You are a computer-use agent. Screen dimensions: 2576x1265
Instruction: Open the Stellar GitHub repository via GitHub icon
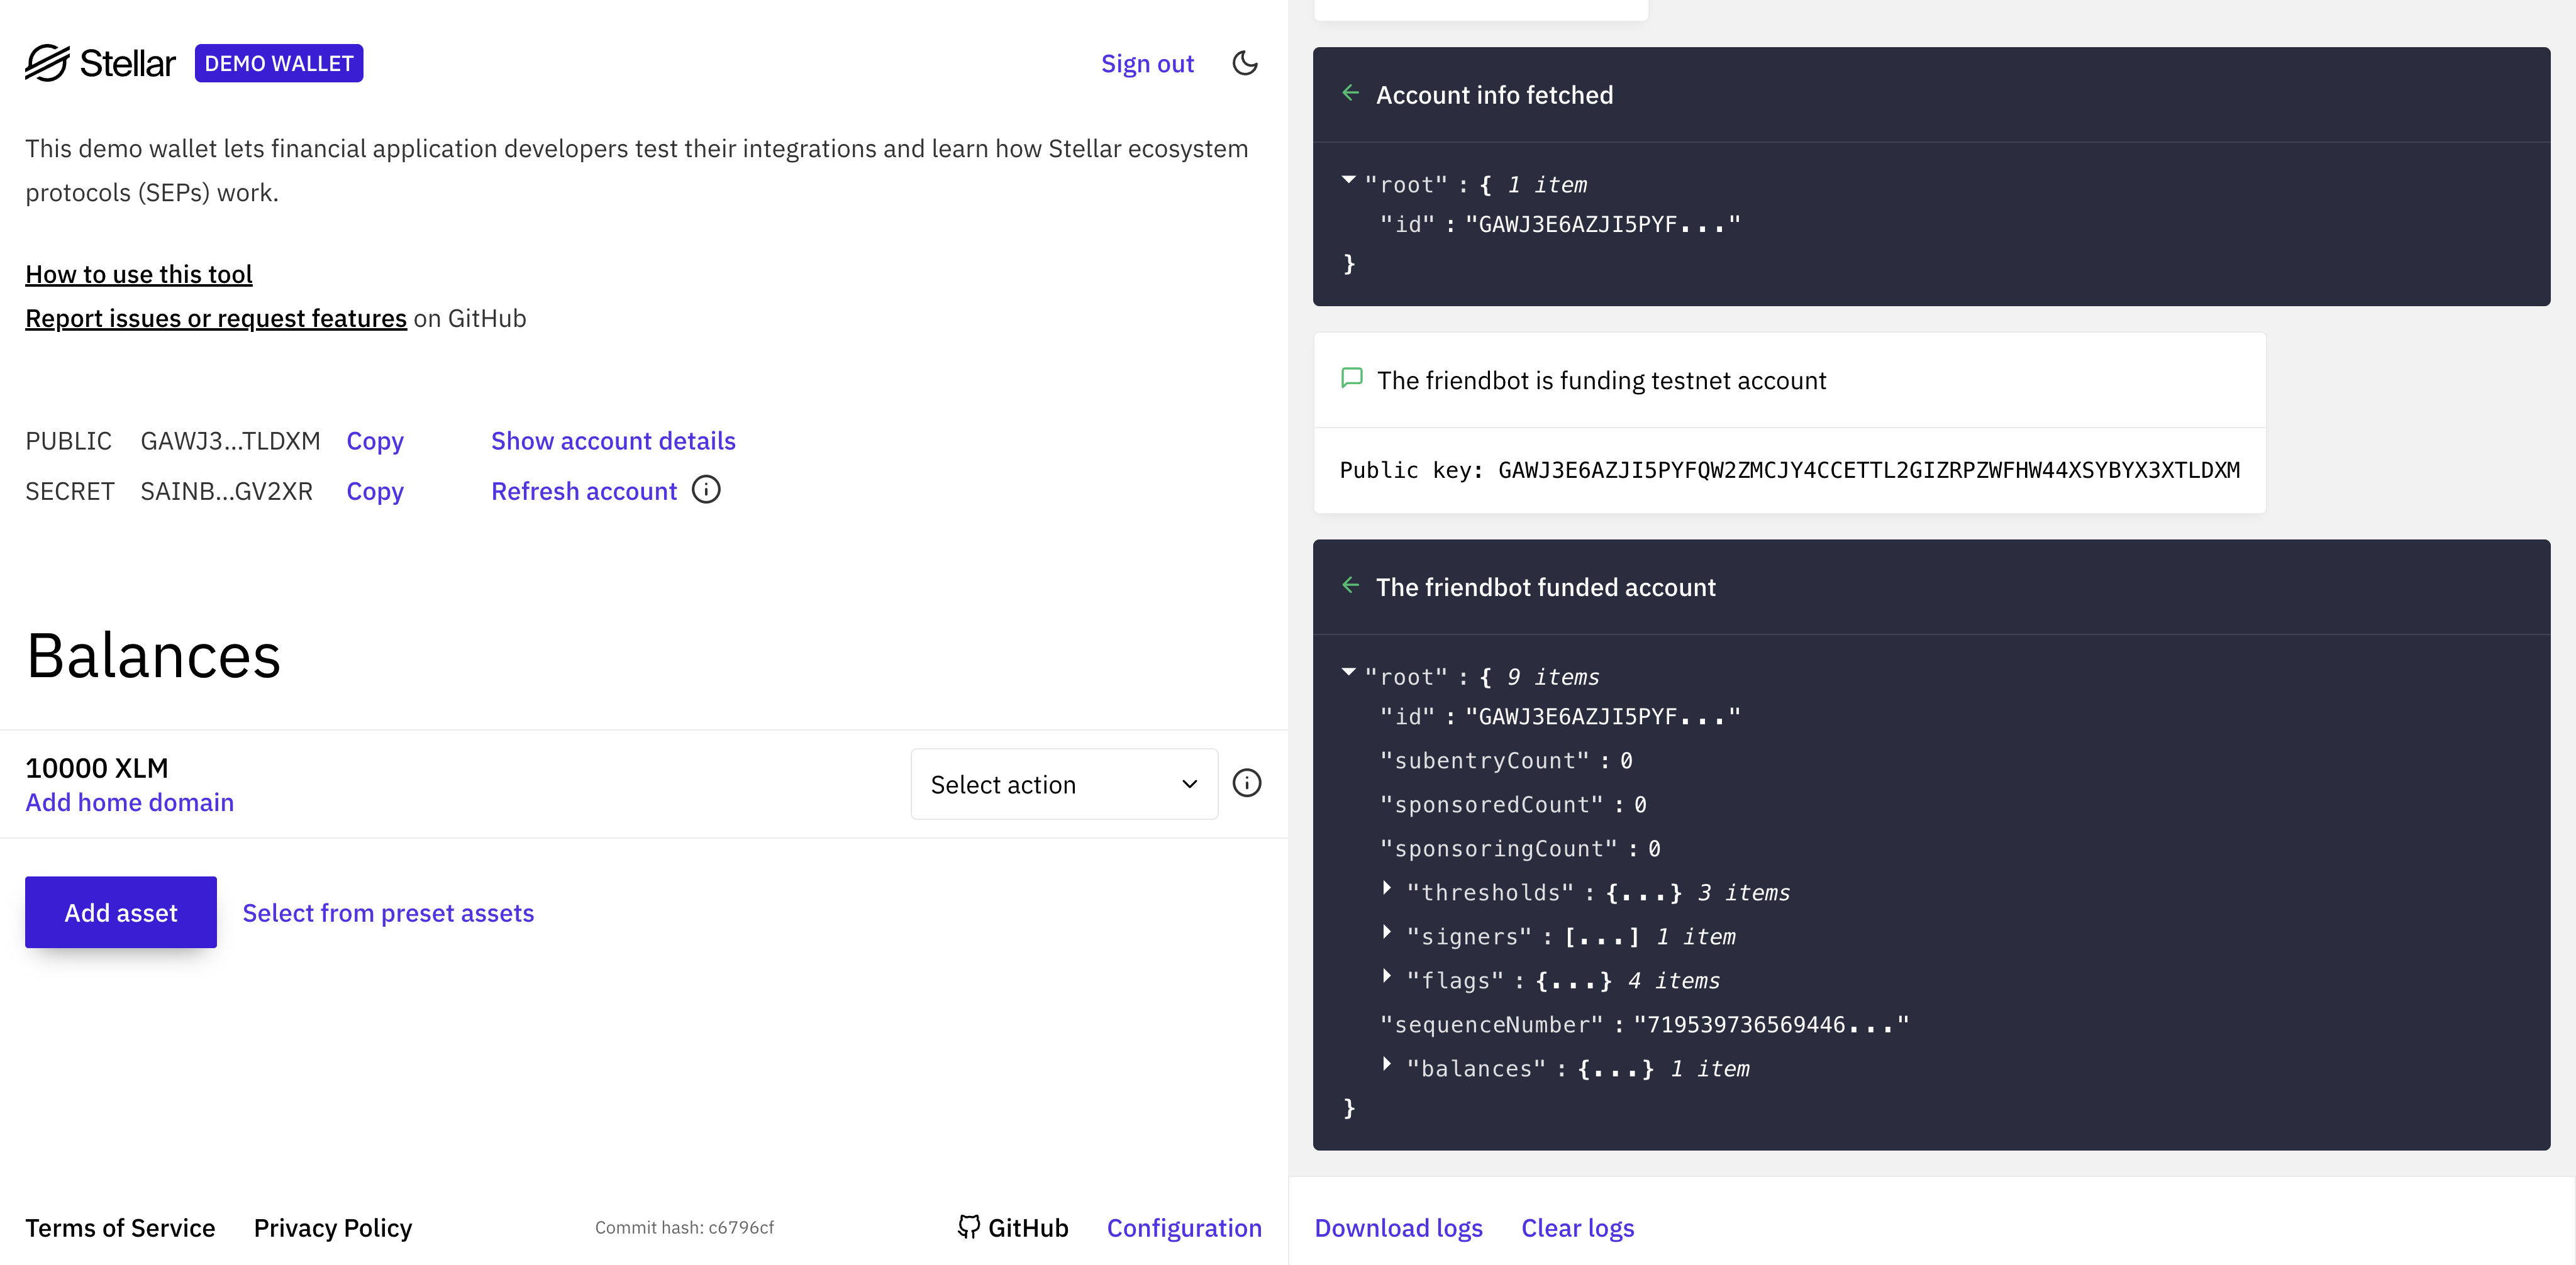(969, 1227)
